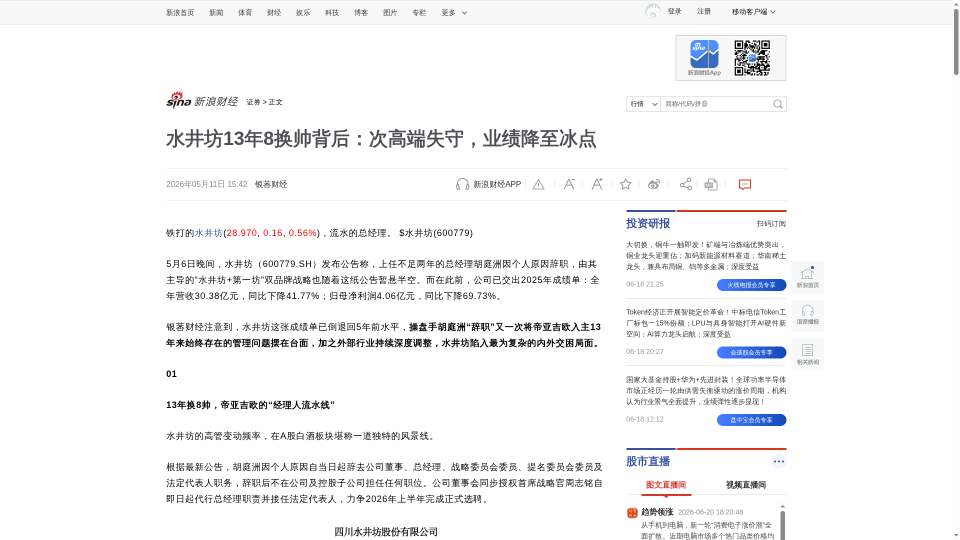Viewport: 960px width, 540px height.
Task: Click 趋势领涨 red avatar icon
Action: 632,513
